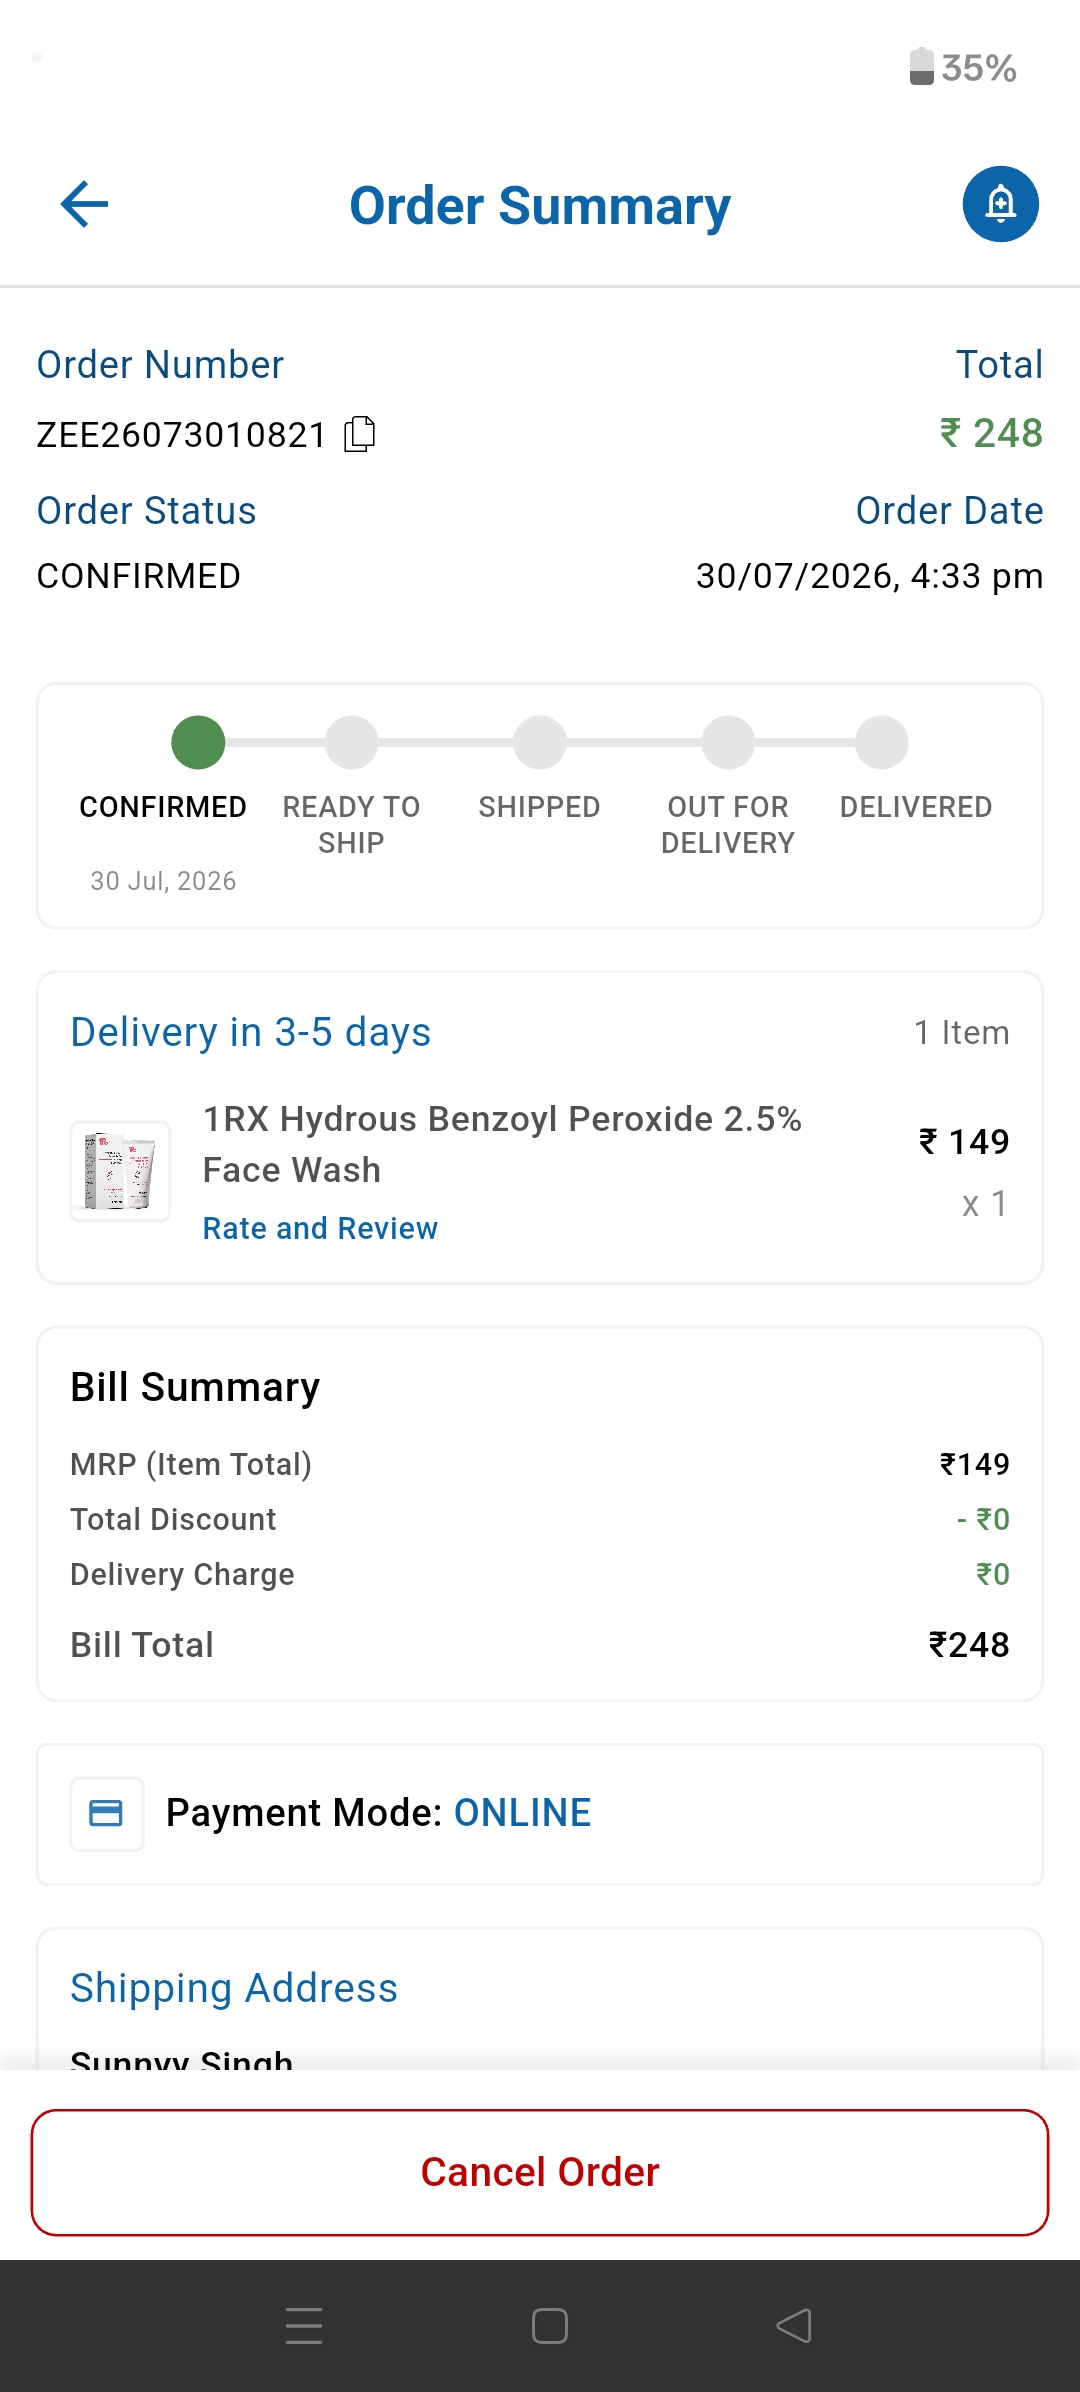Tap the battery status icon
The image size is (1080, 2392).
921,67
